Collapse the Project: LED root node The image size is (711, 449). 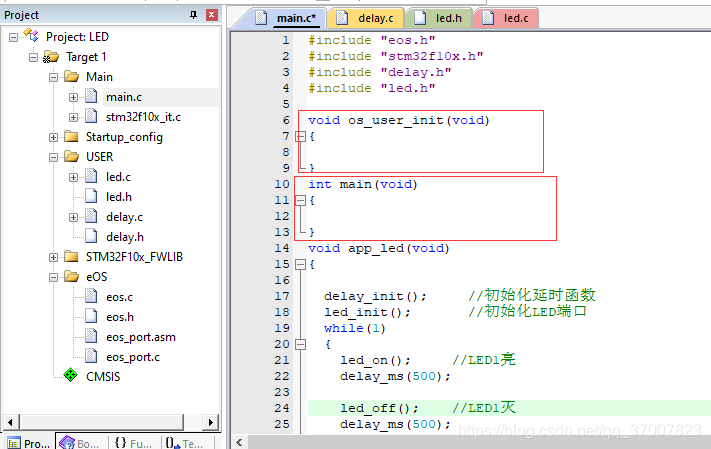[x=14, y=37]
